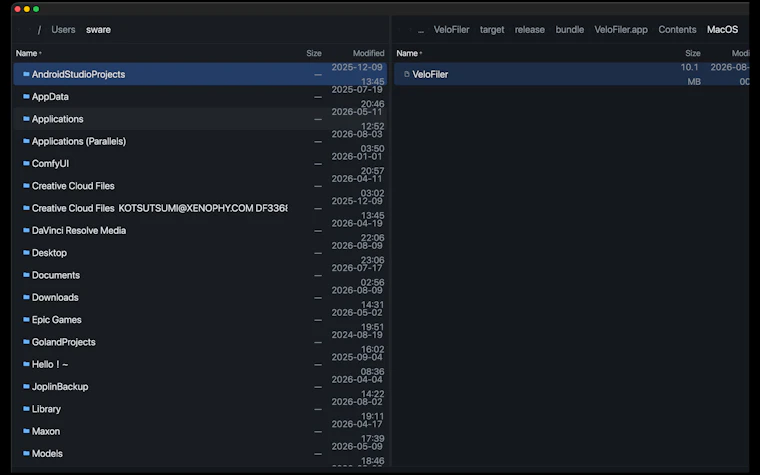Select the VeloFiler executable file row
This screenshot has width=760, height=475.
coord(572,74)
